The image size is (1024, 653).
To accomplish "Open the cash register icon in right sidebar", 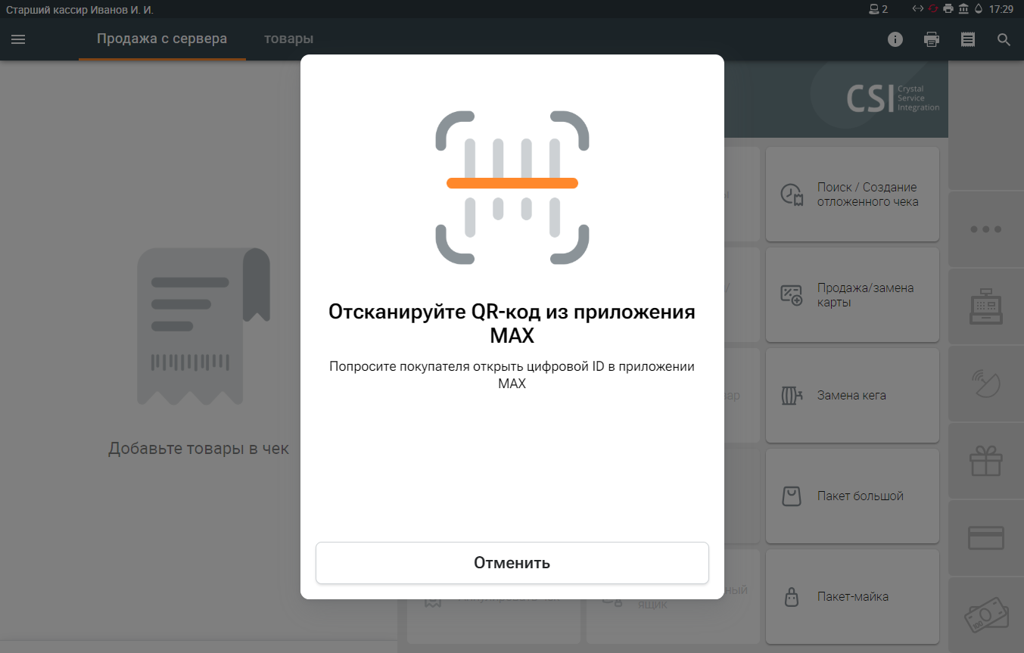I will pos(985,306).
